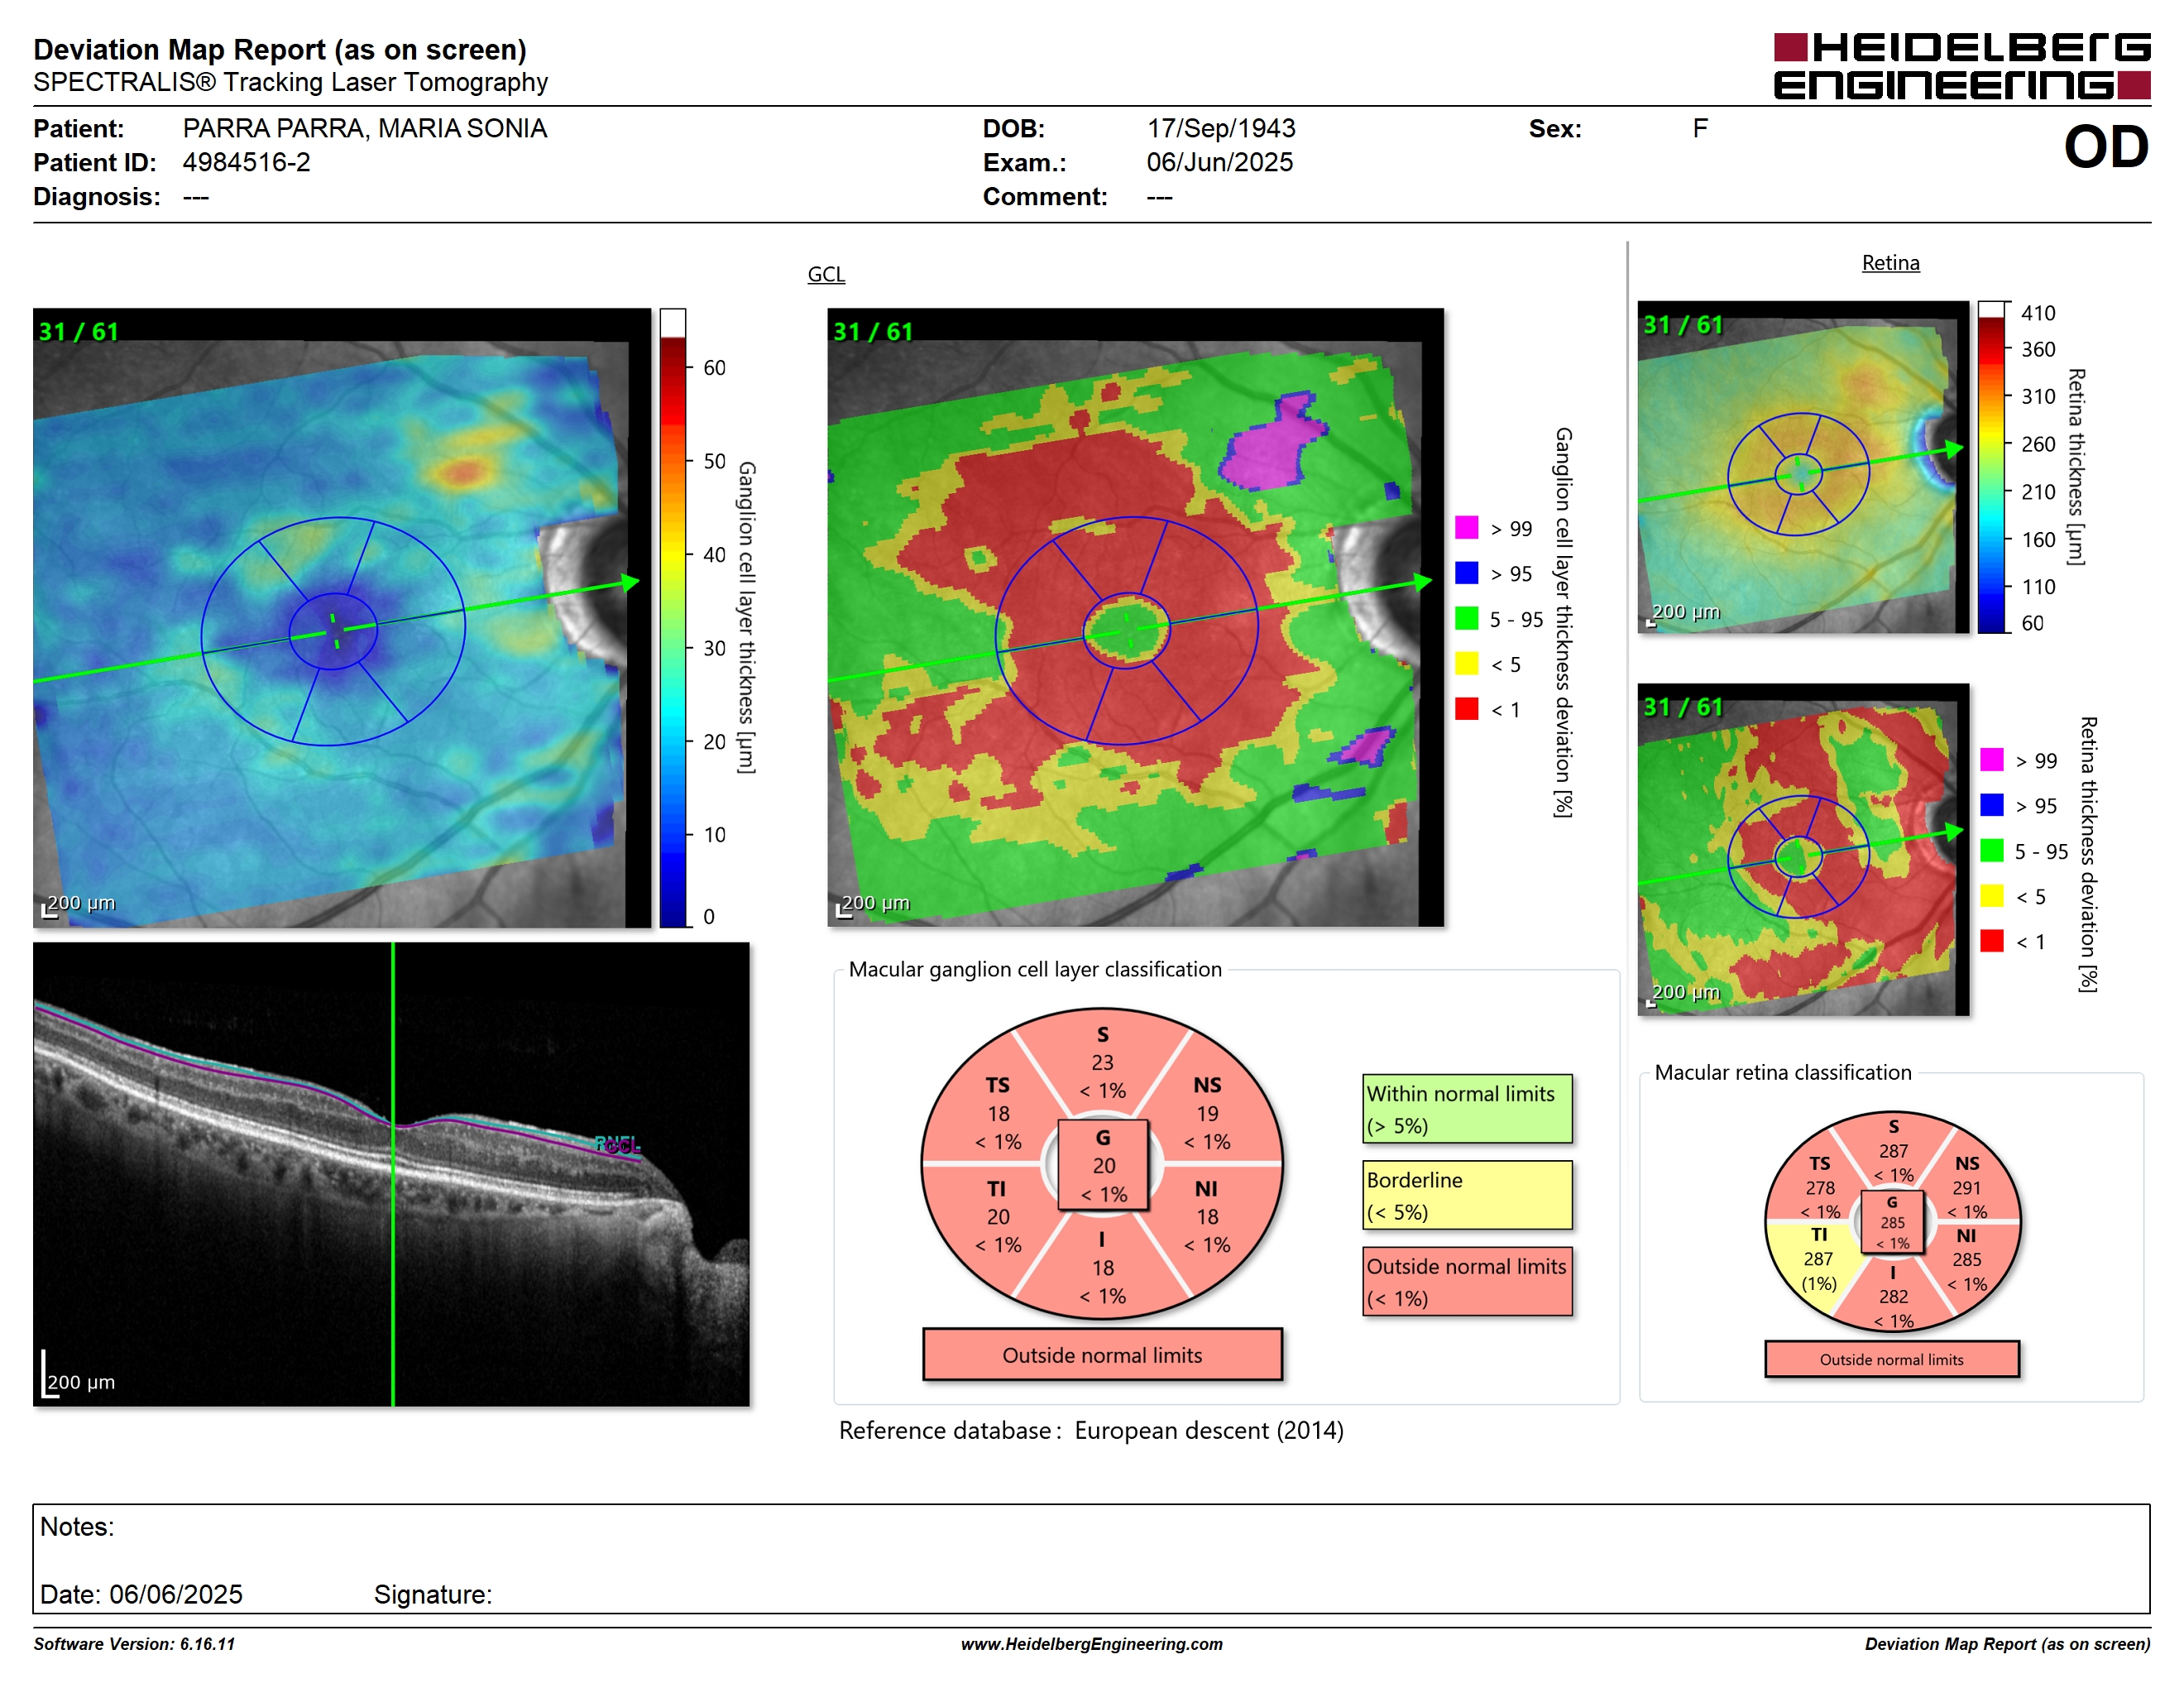The width and height of the screenshot is (2184, 1688).
Task: Click blue >95 swatch in GCL deviation legend
Action: tap(1466, 572)
